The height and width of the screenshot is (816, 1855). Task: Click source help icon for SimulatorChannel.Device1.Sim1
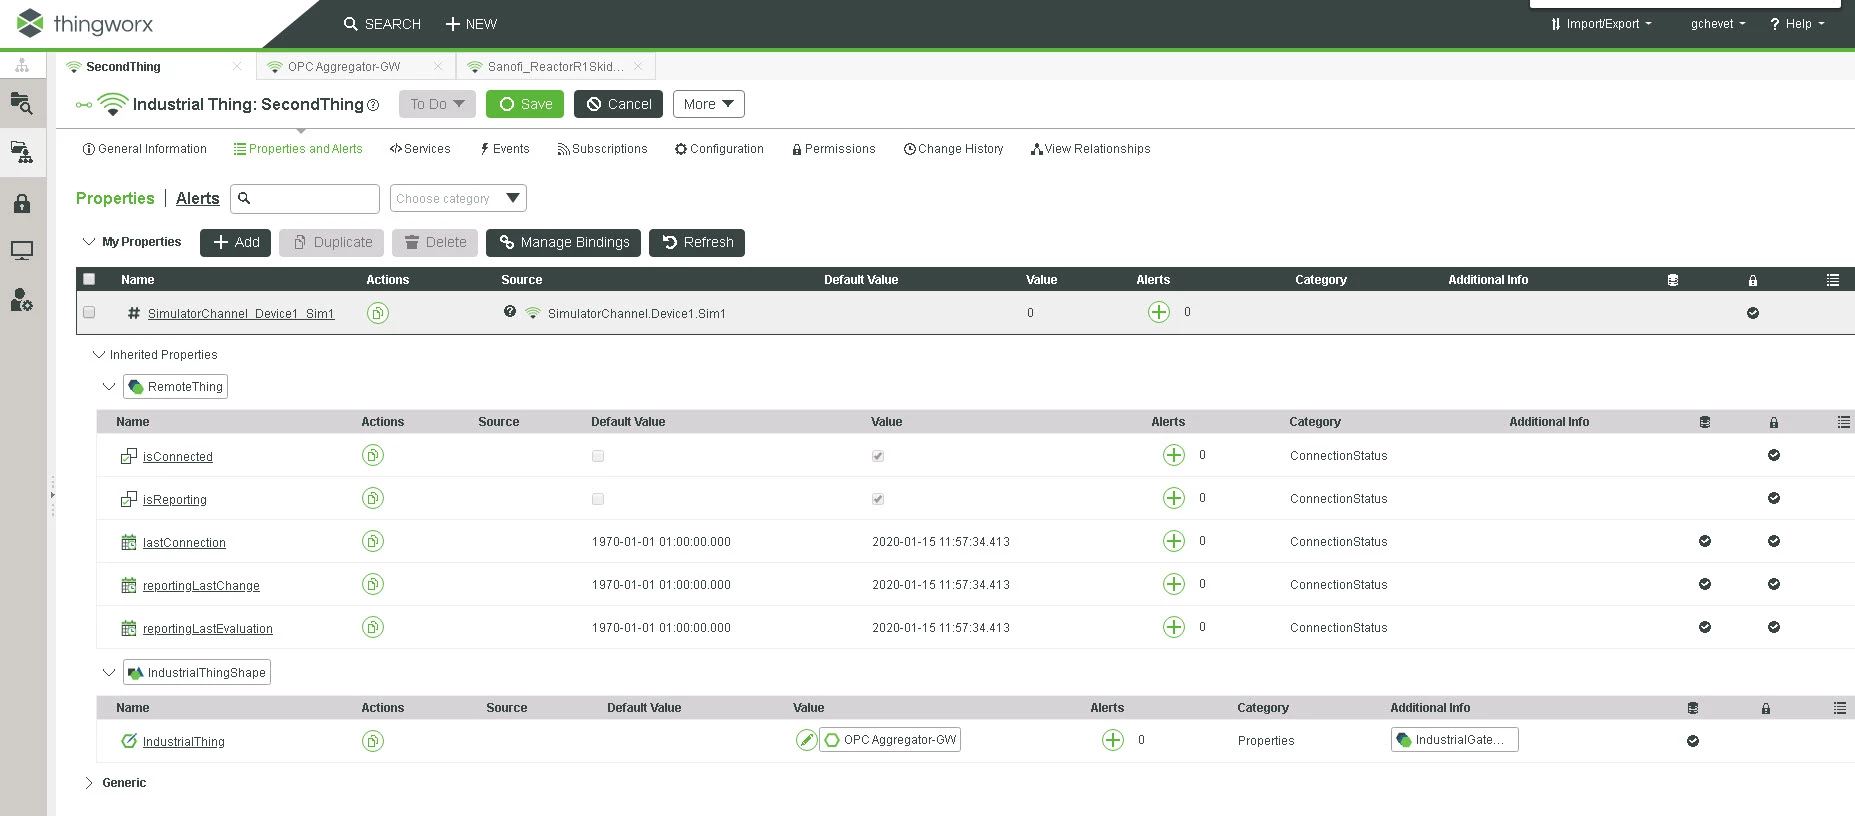510,312
